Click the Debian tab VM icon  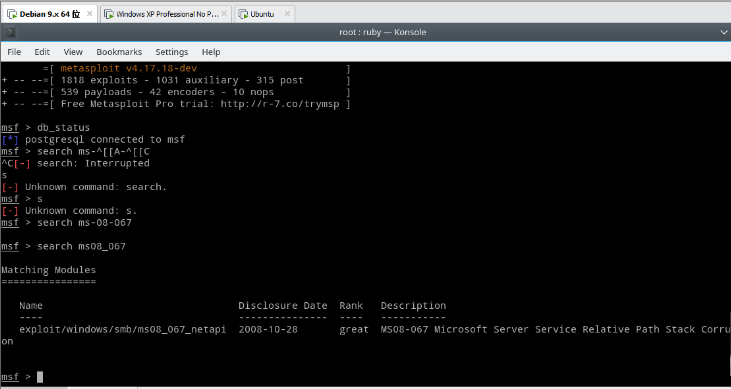(12, 14)
